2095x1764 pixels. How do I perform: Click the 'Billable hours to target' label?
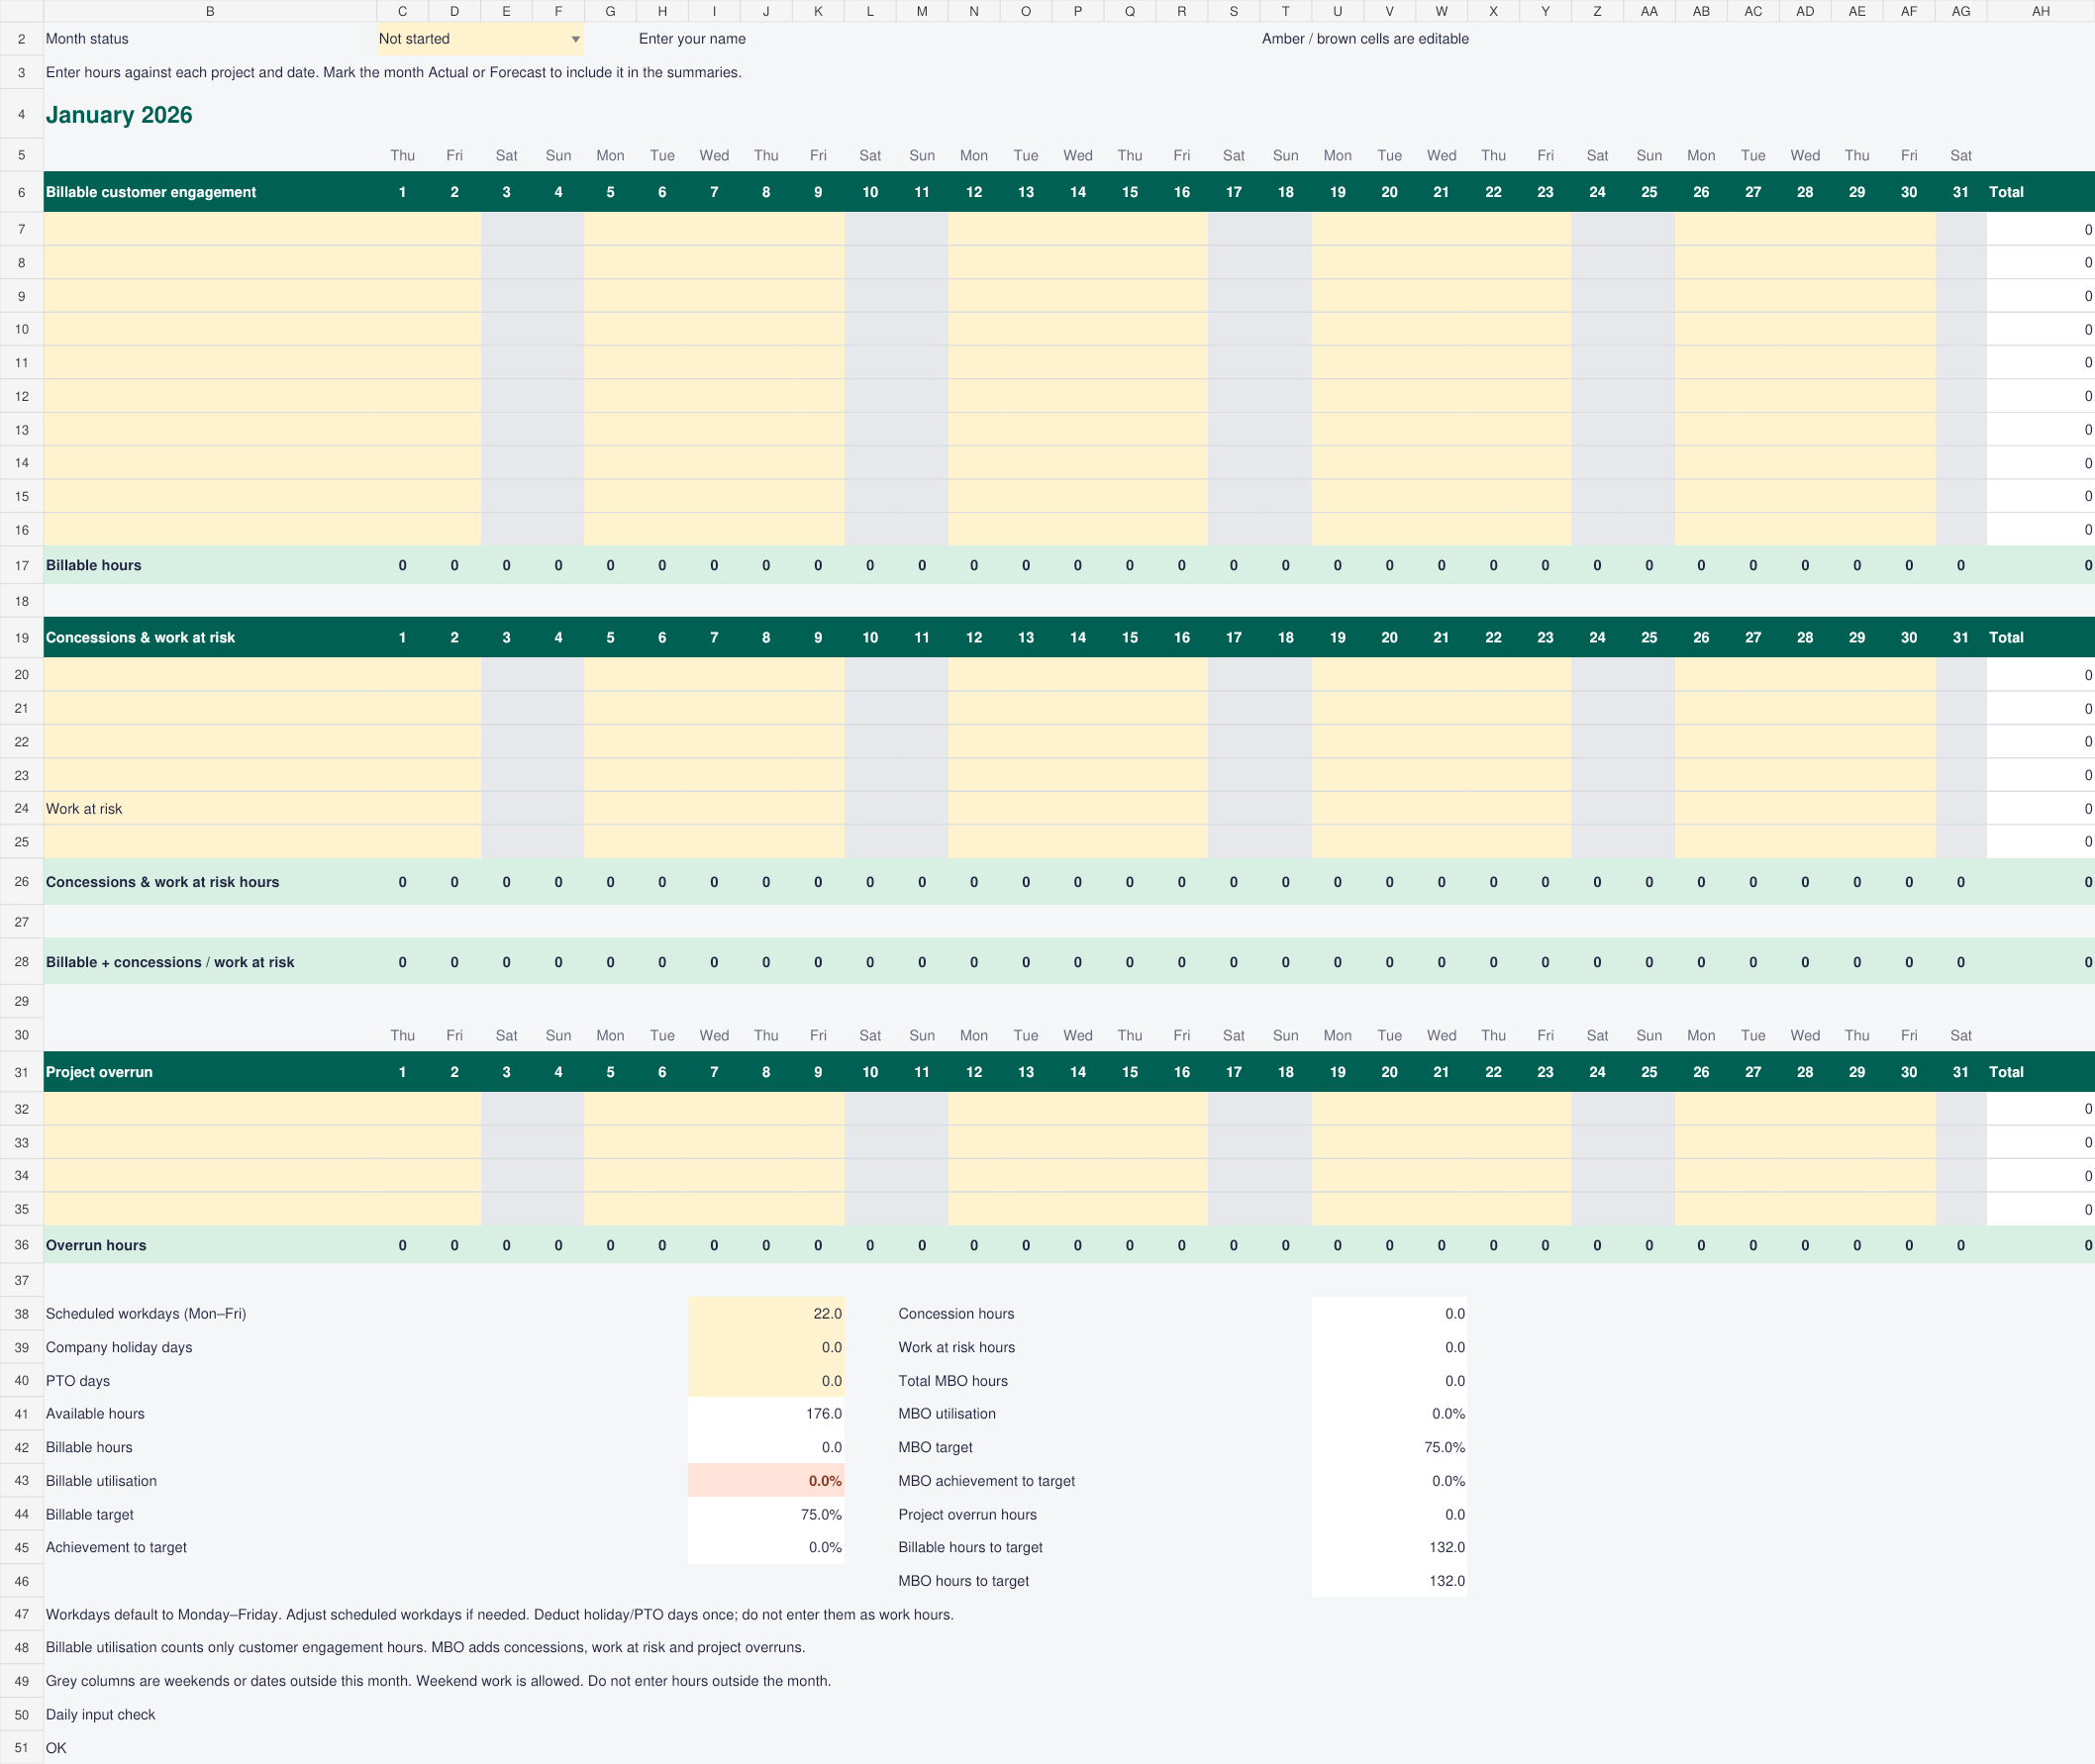[x=970, y=1548]
